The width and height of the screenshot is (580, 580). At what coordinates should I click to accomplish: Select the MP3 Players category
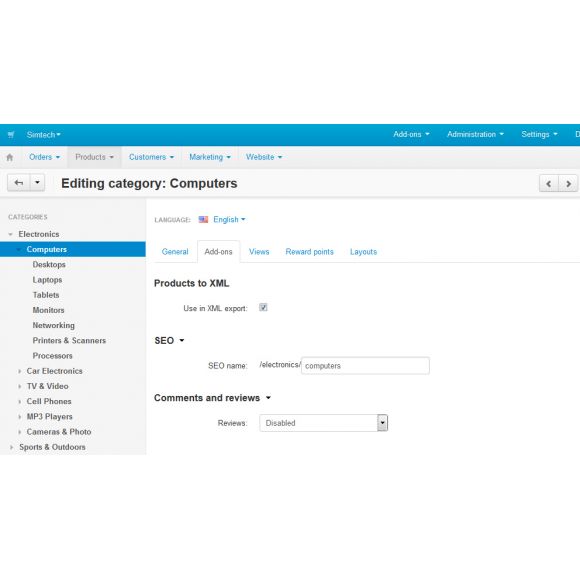click(x=50, y=417)
